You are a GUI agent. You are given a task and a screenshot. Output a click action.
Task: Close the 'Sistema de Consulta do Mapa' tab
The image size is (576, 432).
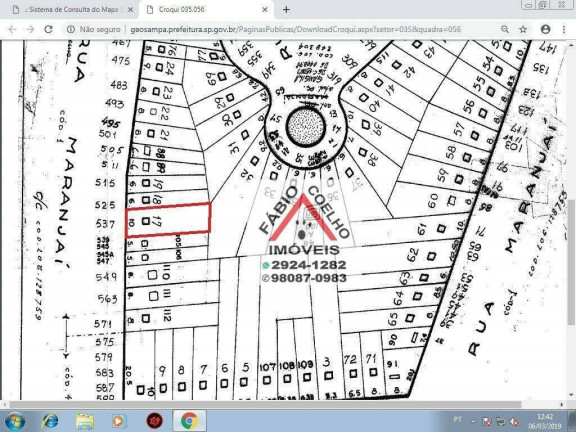(x=130, y=10)
